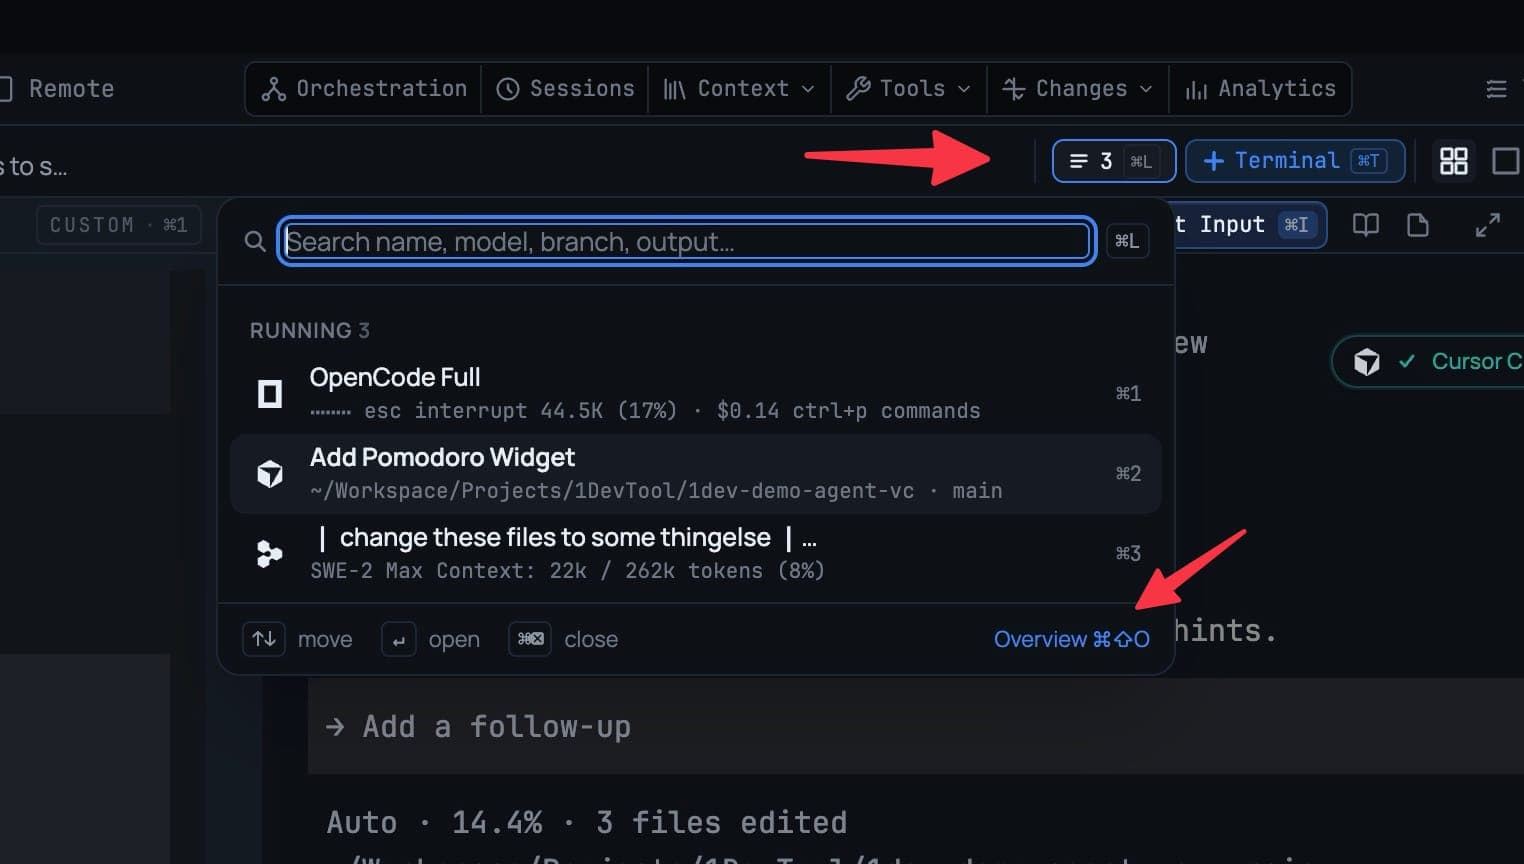Expand the Context dropdown menu
This screenshot has width=1524, height=864.
tap(738, 89)
